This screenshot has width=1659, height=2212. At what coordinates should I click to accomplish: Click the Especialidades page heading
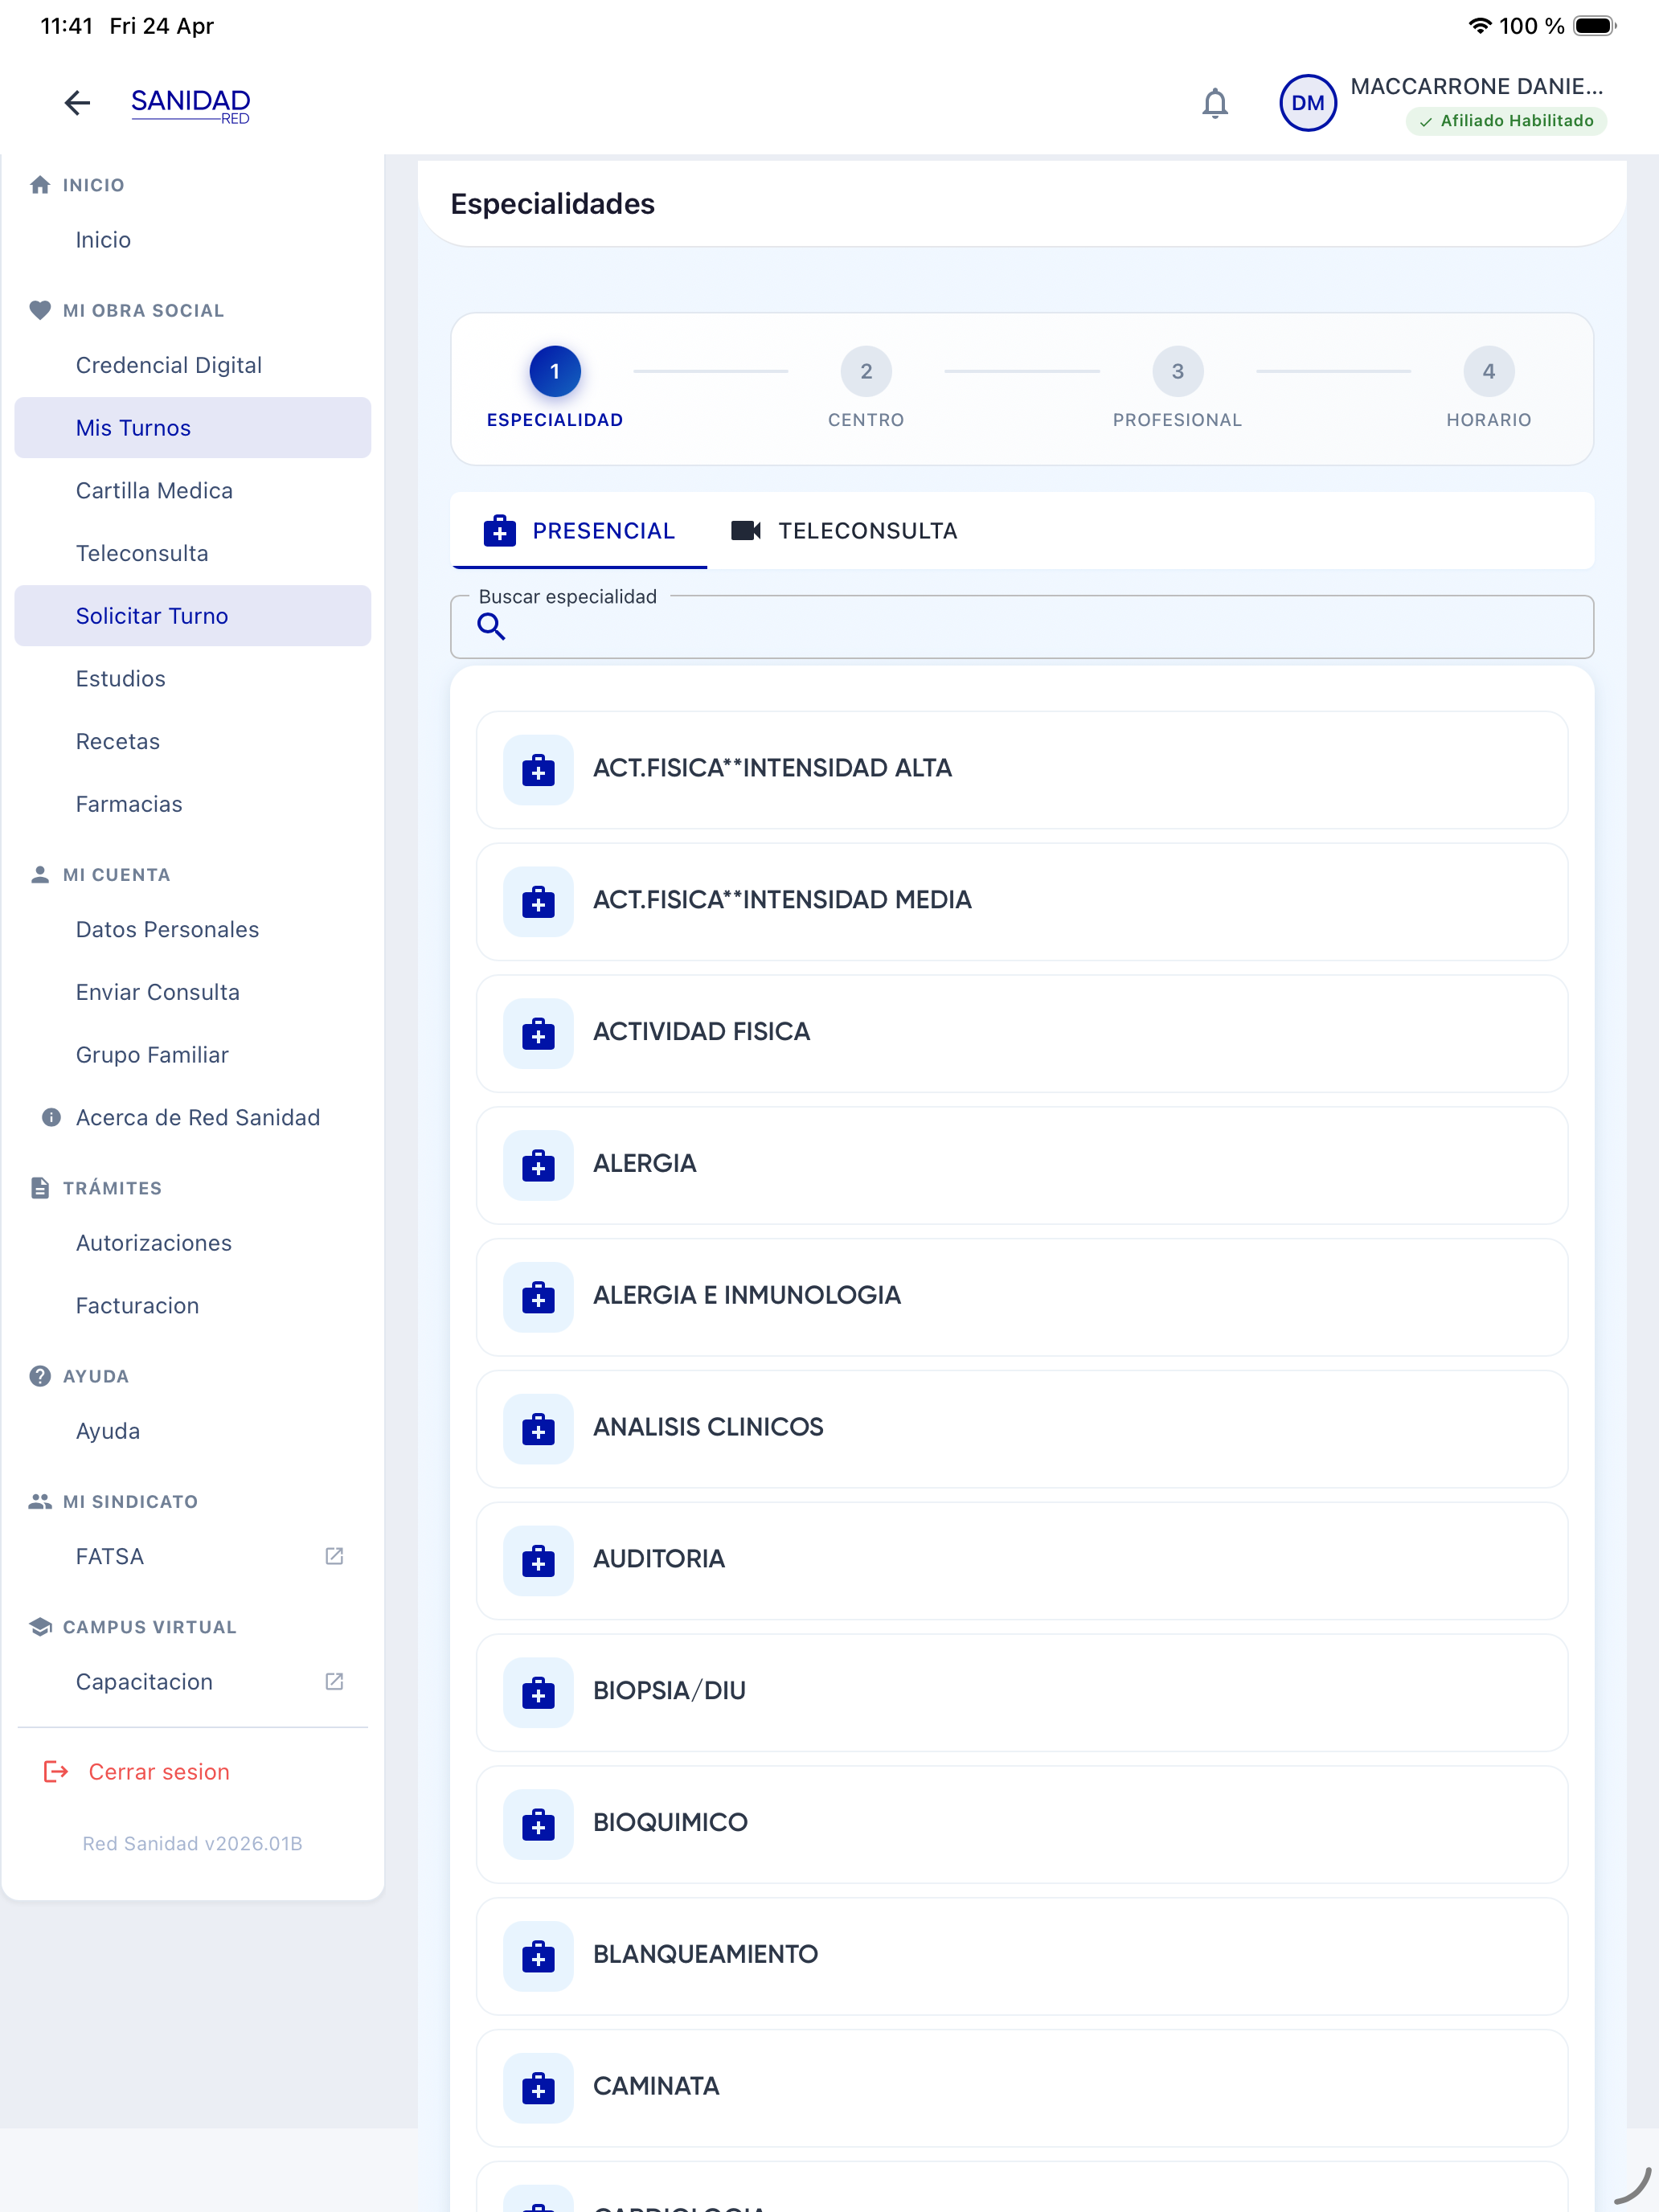pyautogui.click(x=552, y=204)
